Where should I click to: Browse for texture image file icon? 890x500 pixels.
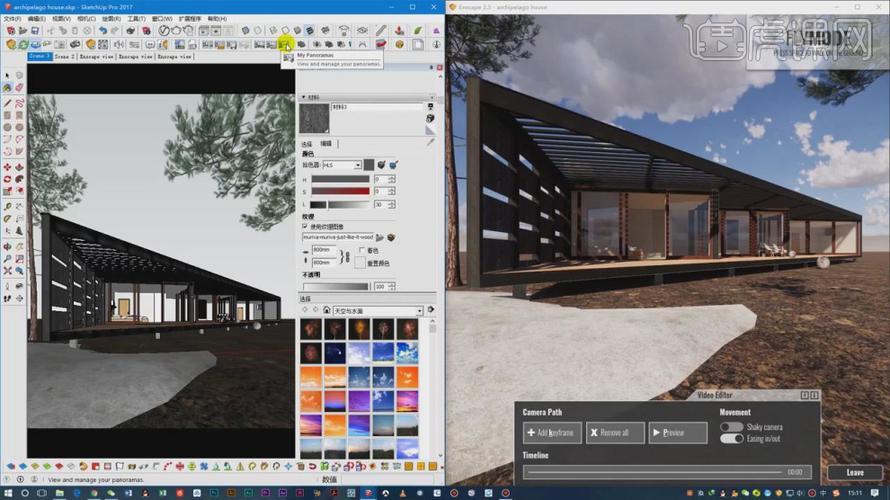380,237
